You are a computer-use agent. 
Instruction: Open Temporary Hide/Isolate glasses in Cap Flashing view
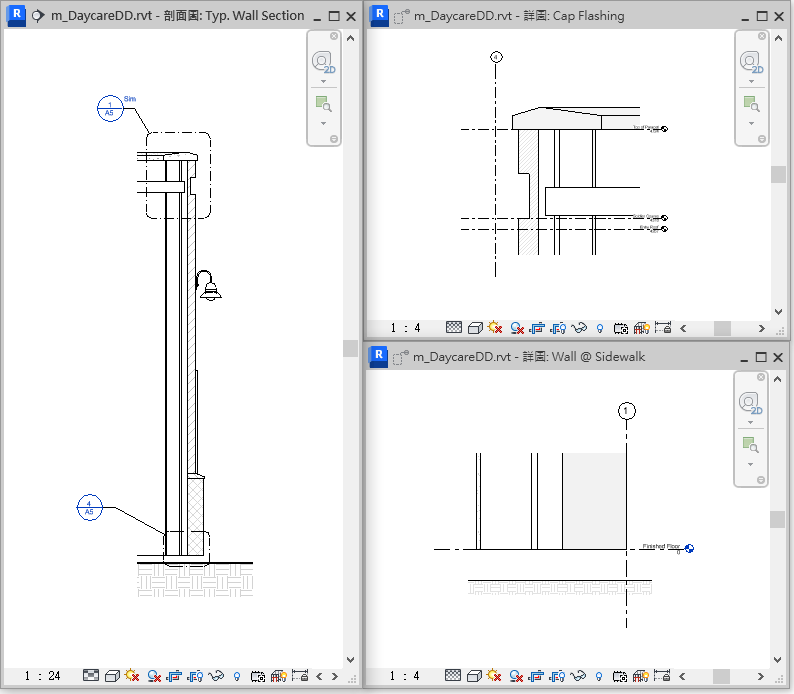(x=579, y=328)
